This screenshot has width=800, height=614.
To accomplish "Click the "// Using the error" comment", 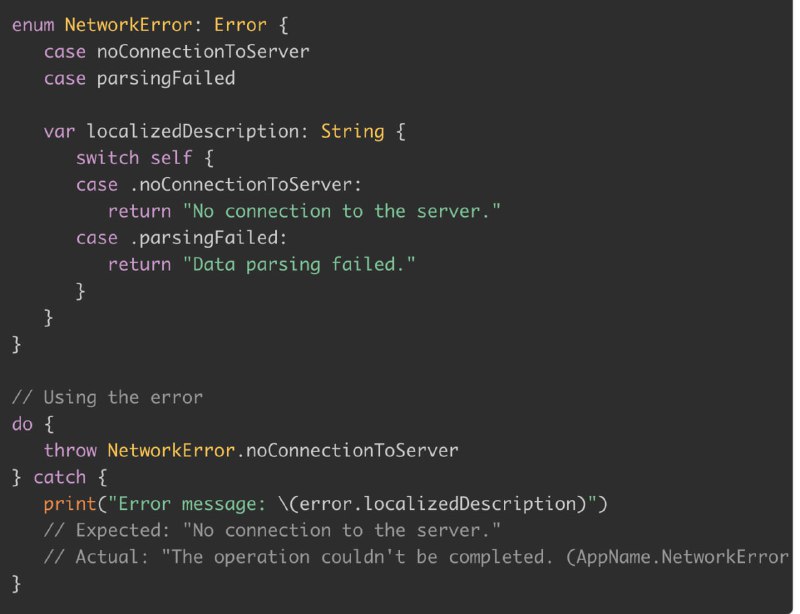I will click(x=108, y=397).
